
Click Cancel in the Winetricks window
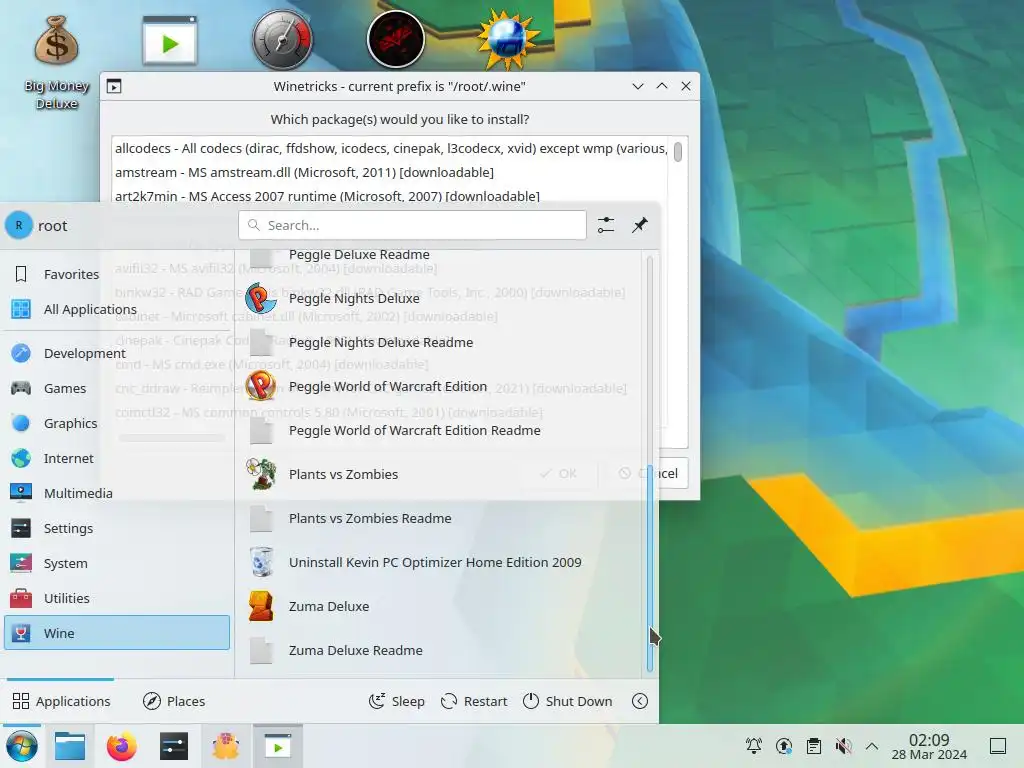pos(671,473)
